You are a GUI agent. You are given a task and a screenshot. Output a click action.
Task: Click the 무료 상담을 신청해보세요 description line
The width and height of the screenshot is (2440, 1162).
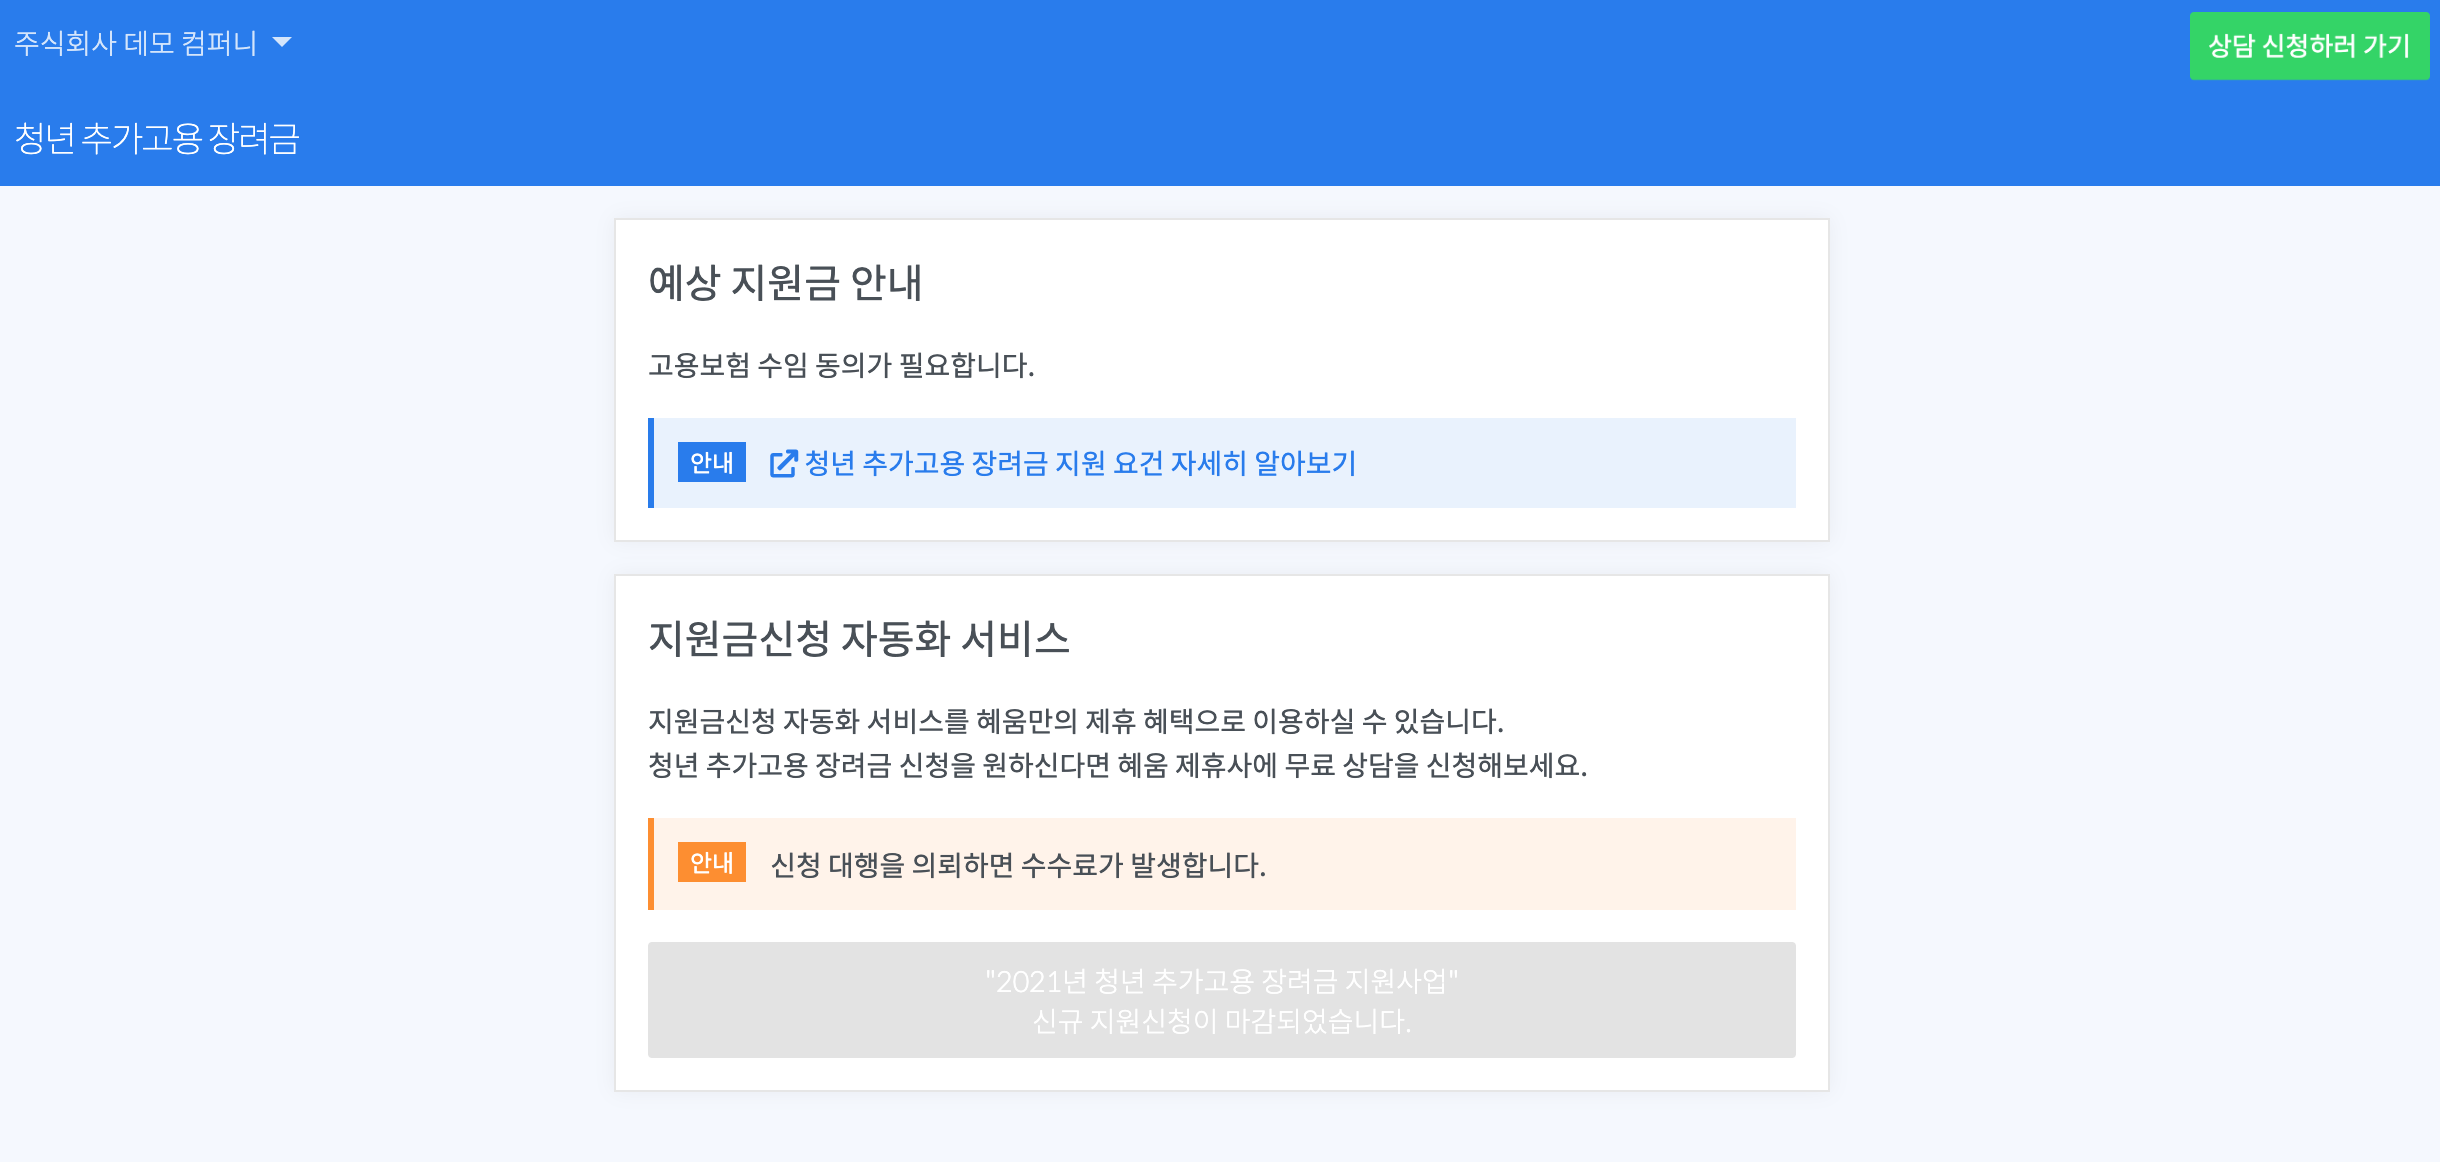[x=1117, y=766]
